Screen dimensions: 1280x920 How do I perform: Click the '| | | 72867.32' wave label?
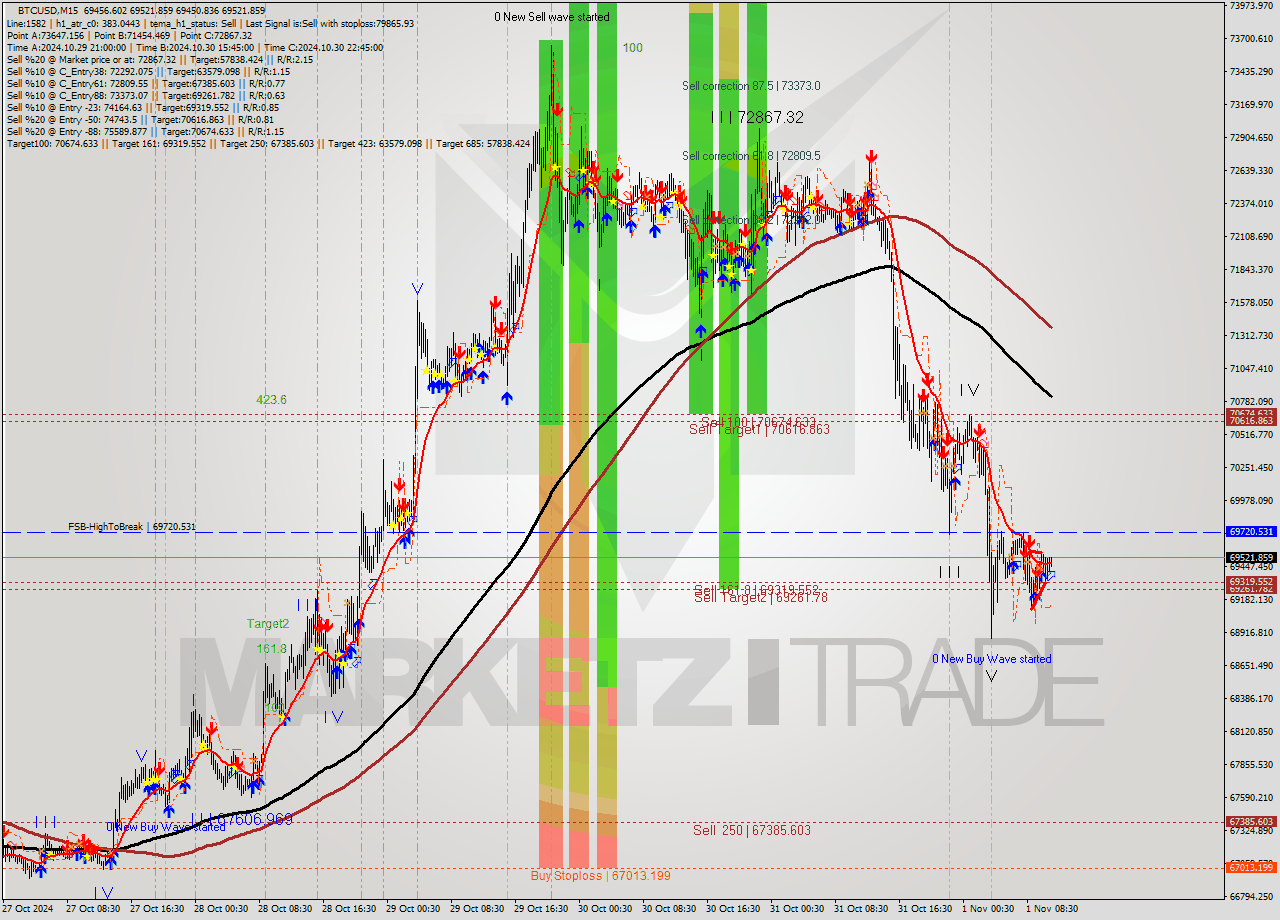tap(757, 117)
